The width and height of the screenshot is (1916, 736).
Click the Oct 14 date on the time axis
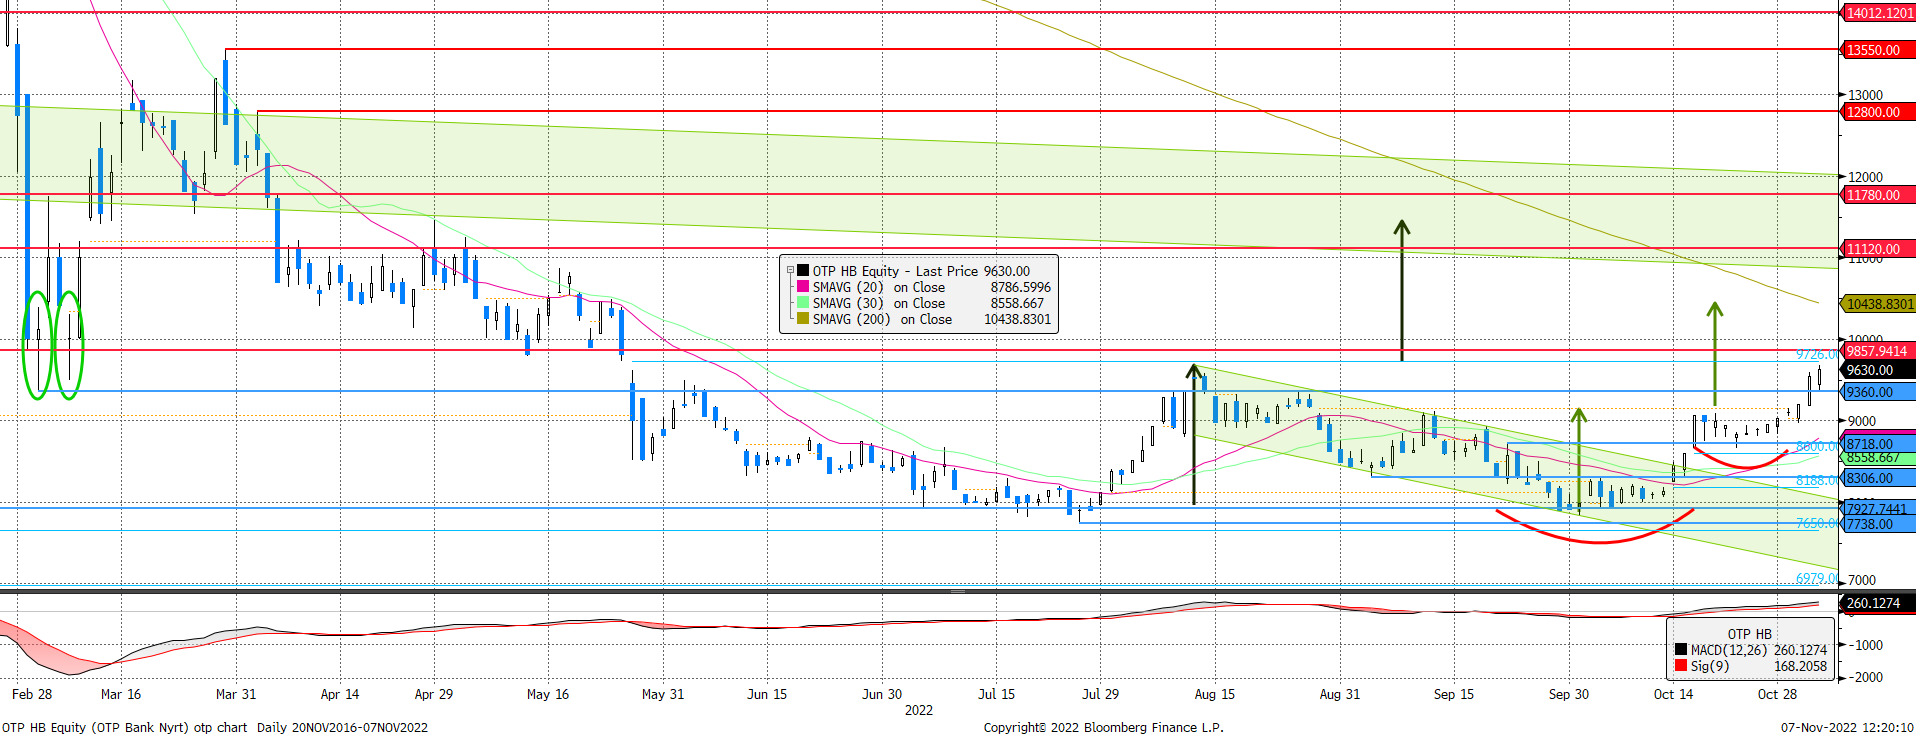(1673, 694)
